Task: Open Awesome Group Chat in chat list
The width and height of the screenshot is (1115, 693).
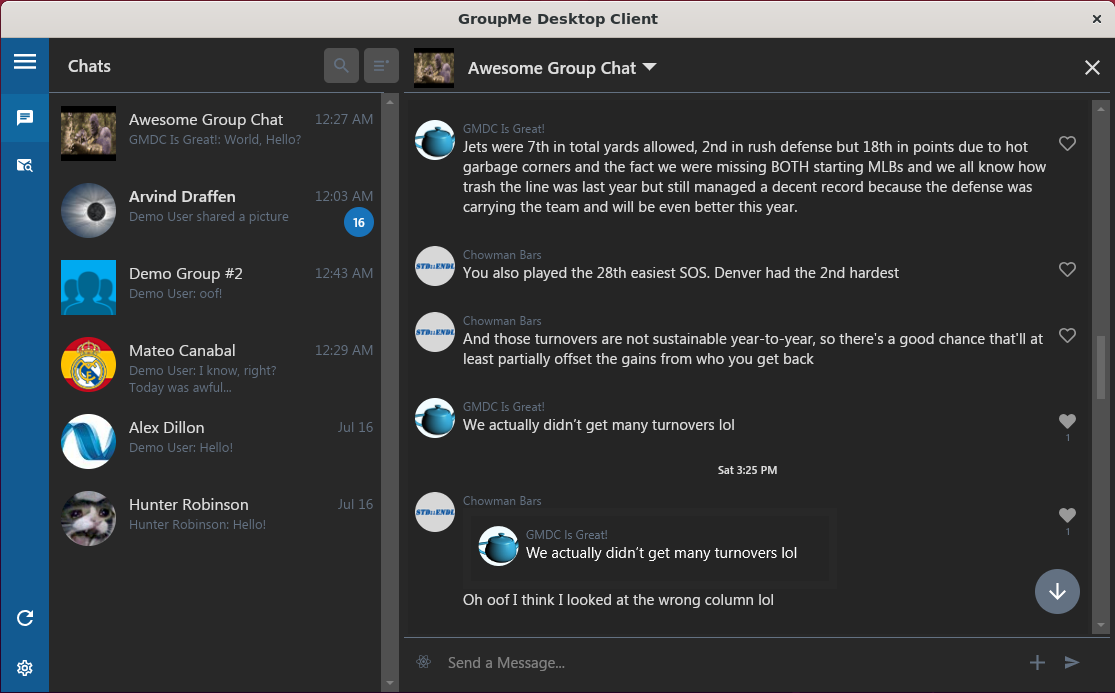Action: click(x=217, y=133)
